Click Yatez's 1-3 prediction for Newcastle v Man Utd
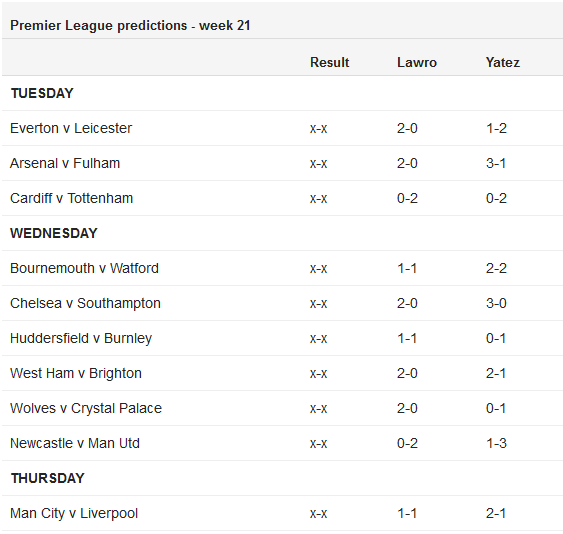 (x=496, y=444)
